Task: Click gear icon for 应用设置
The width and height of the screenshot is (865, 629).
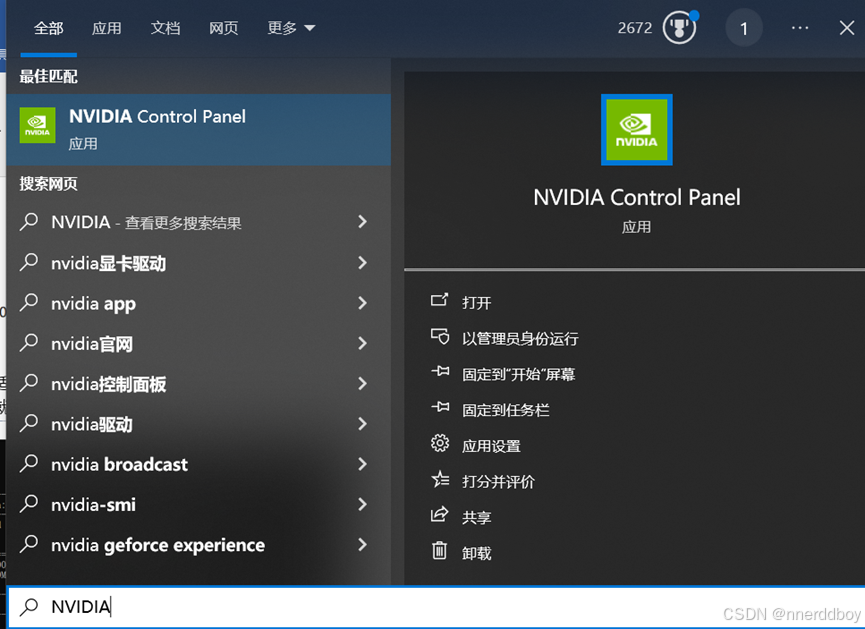Action: click(440, 443)
